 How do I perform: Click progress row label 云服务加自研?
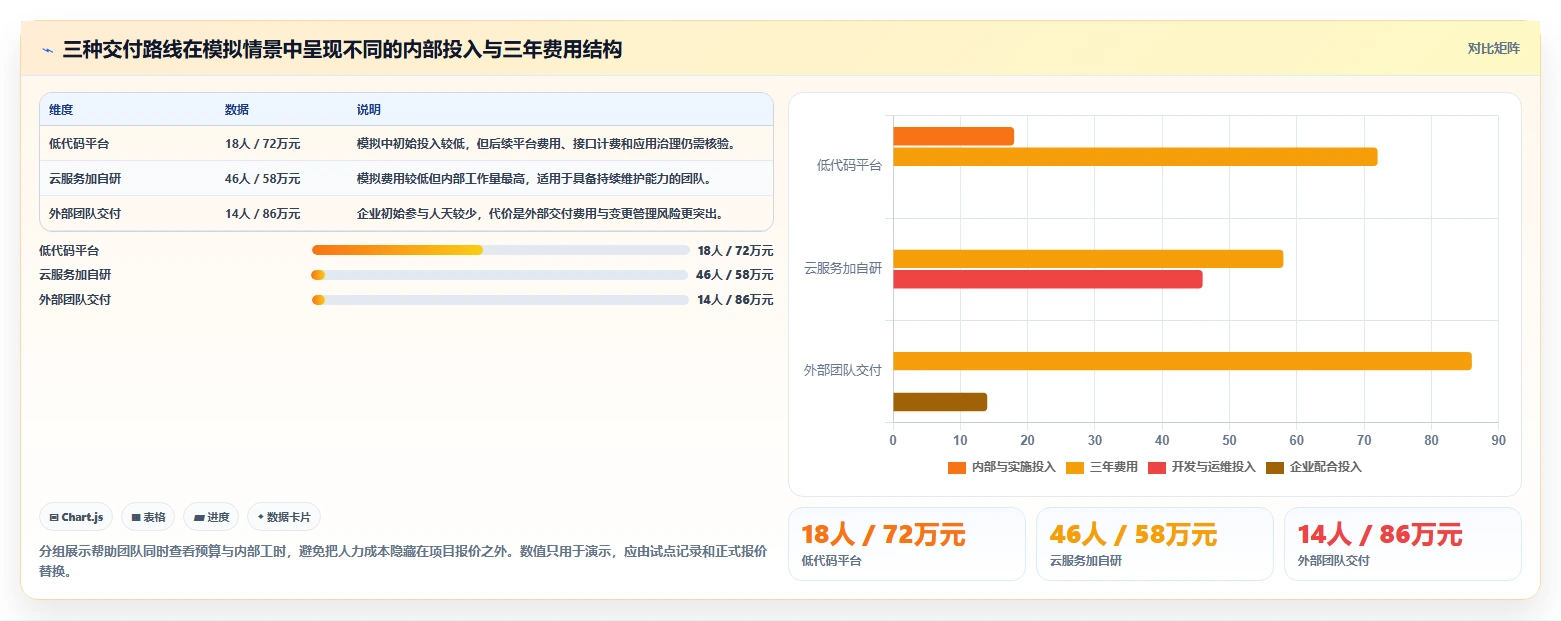75,275
